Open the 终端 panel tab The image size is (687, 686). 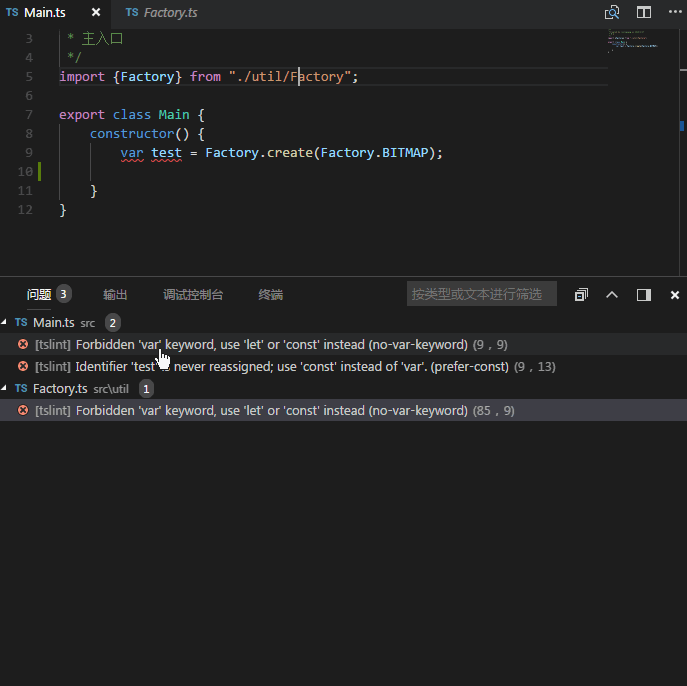[270, 295]
